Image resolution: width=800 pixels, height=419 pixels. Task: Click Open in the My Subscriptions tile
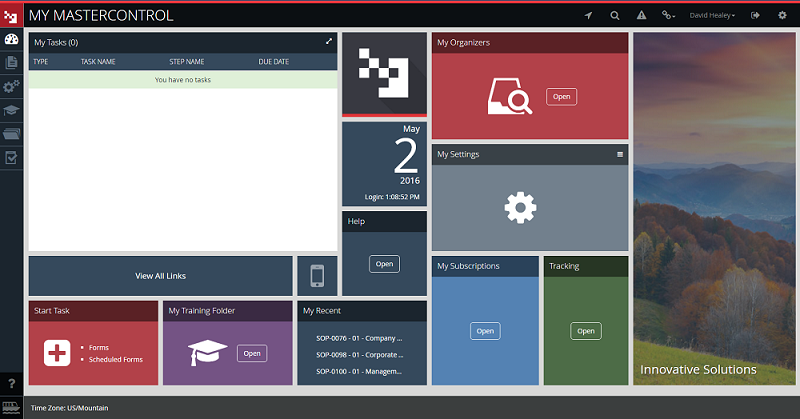(485, 331)
